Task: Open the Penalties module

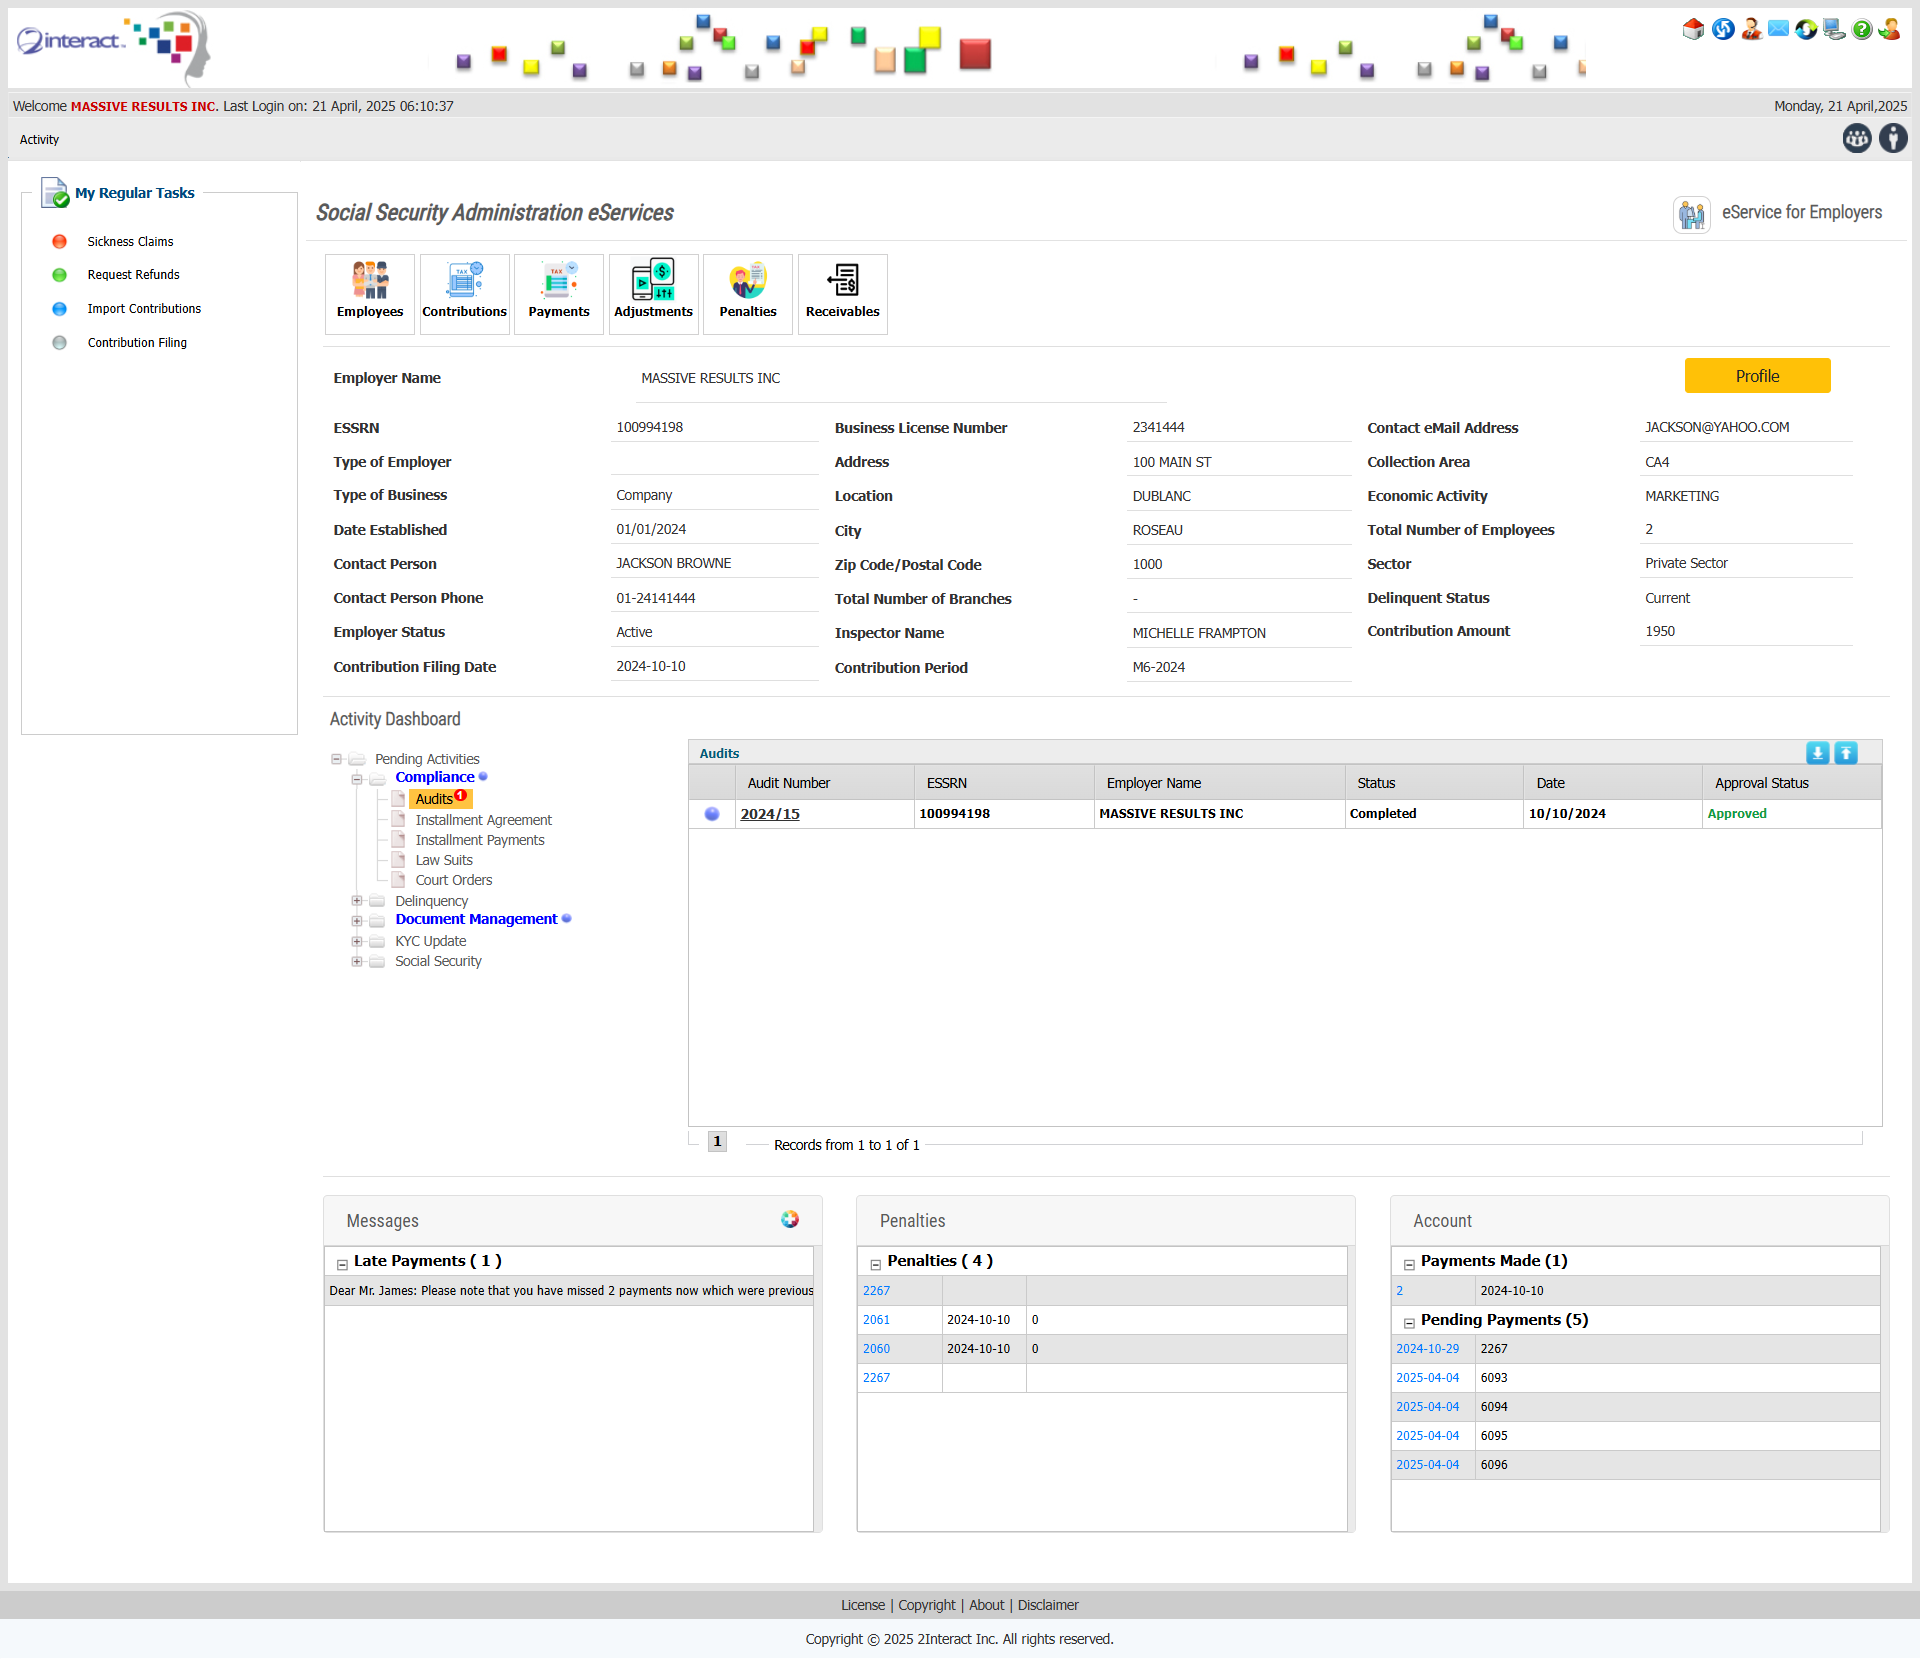Action: point(747,293)
